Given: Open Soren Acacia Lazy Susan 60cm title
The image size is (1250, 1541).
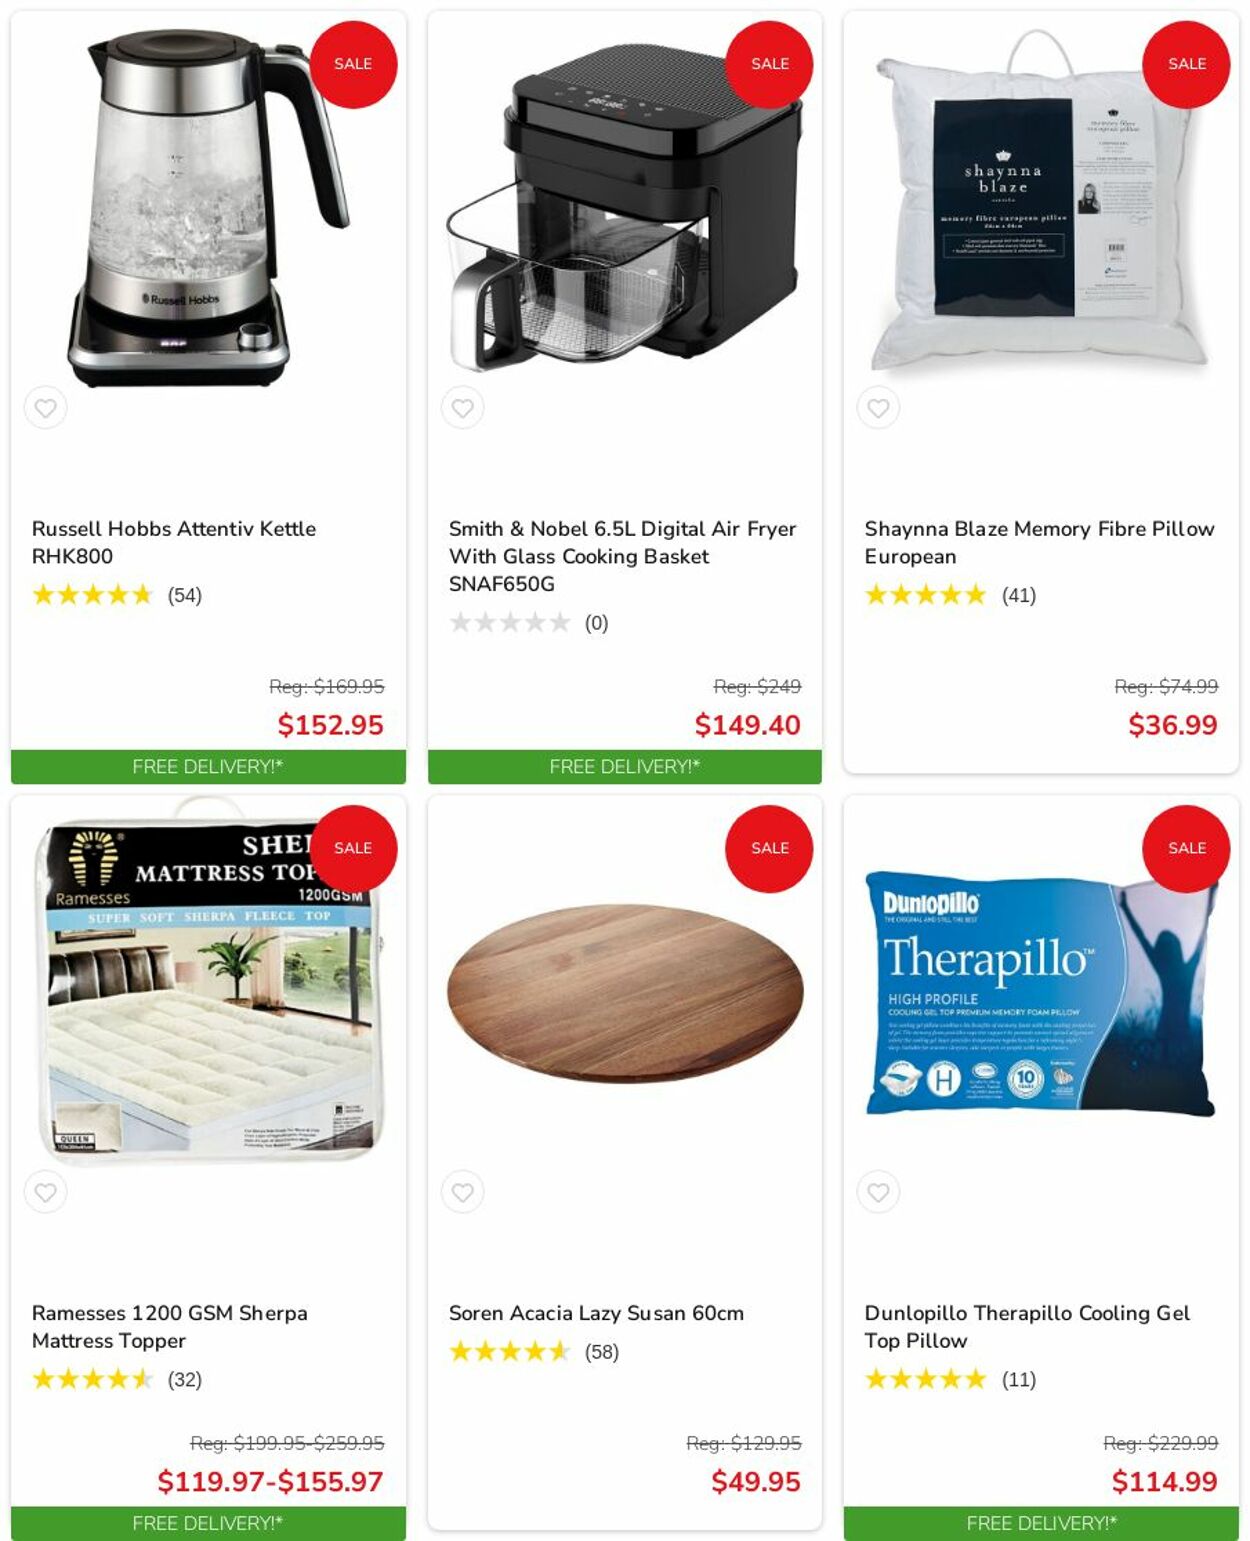Looking at the screenshot, I should tap(596, 1313).
